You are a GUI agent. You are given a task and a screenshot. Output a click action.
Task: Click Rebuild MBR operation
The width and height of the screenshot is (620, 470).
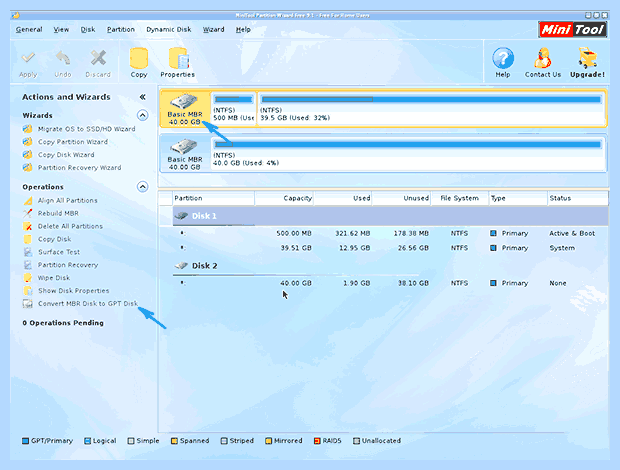click(x=58, y=213)
